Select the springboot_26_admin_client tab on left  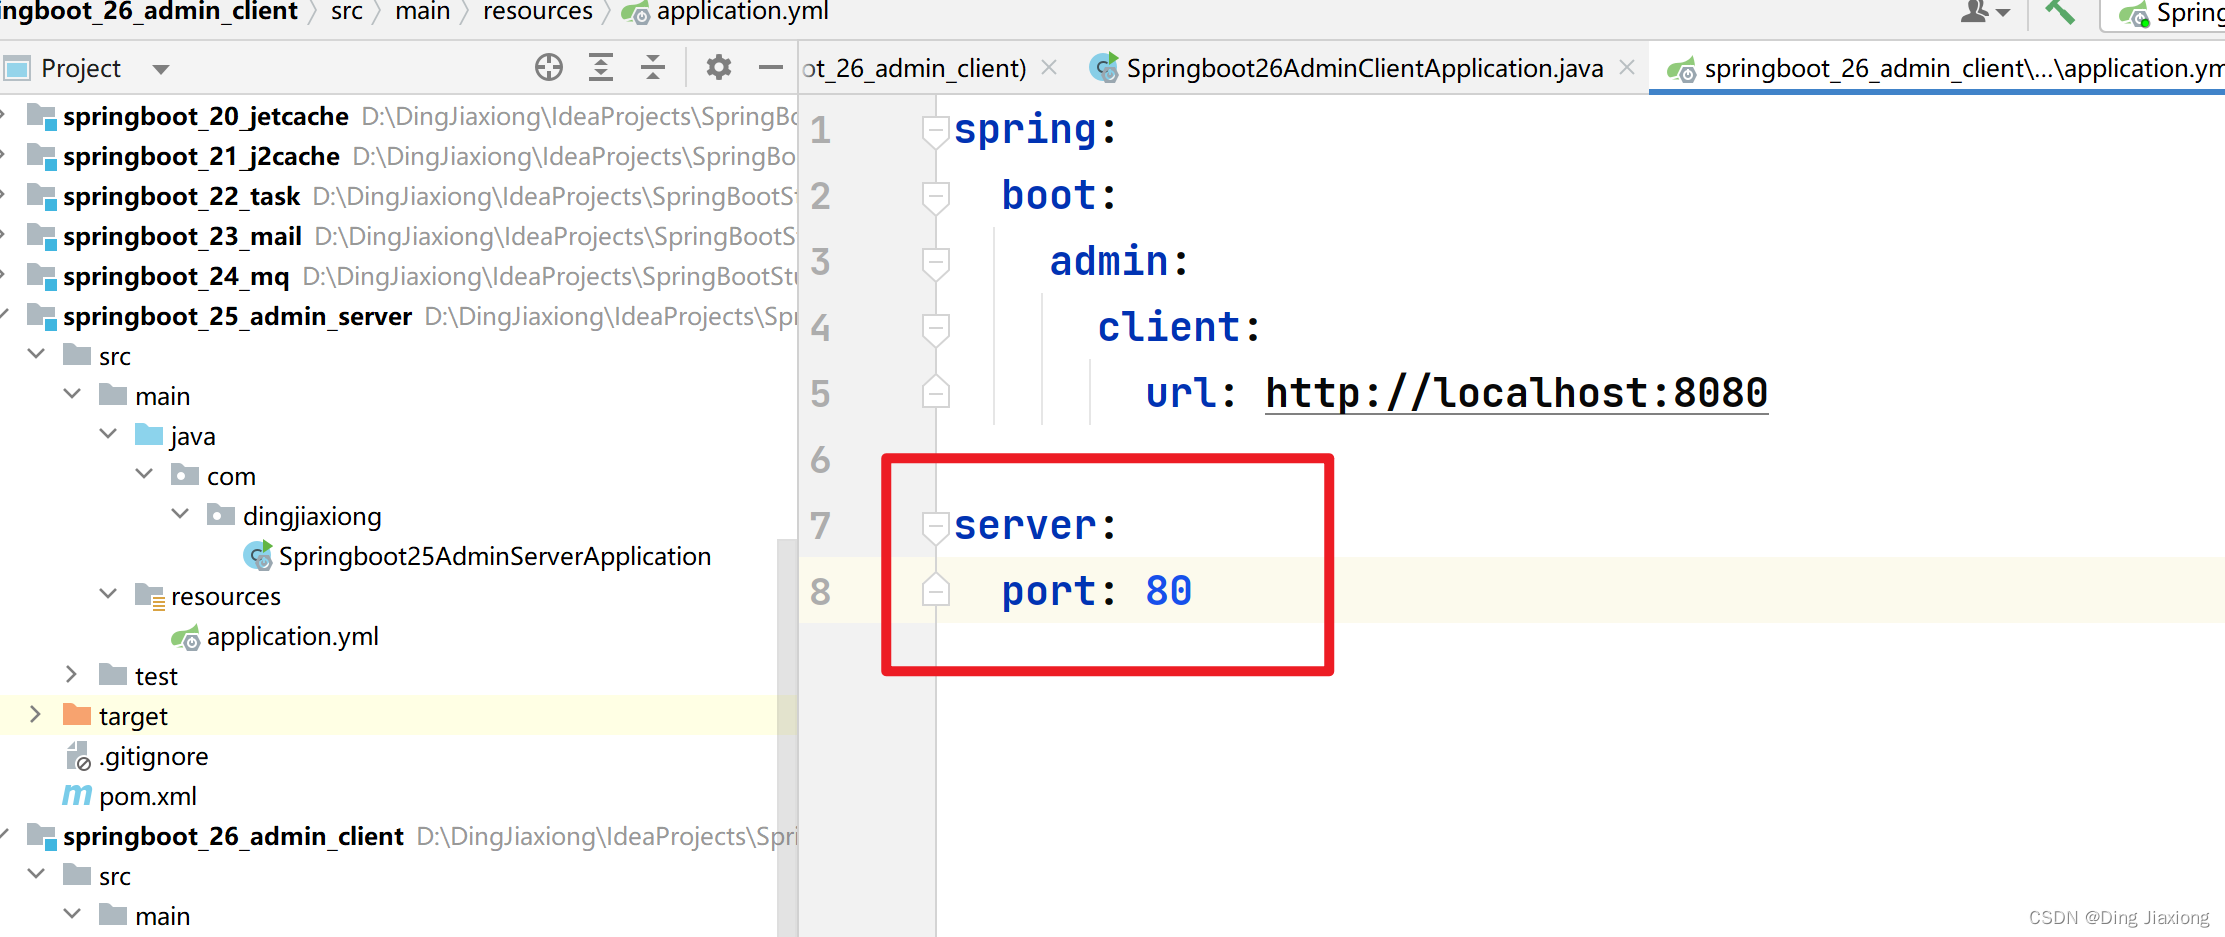coord(914,68)
